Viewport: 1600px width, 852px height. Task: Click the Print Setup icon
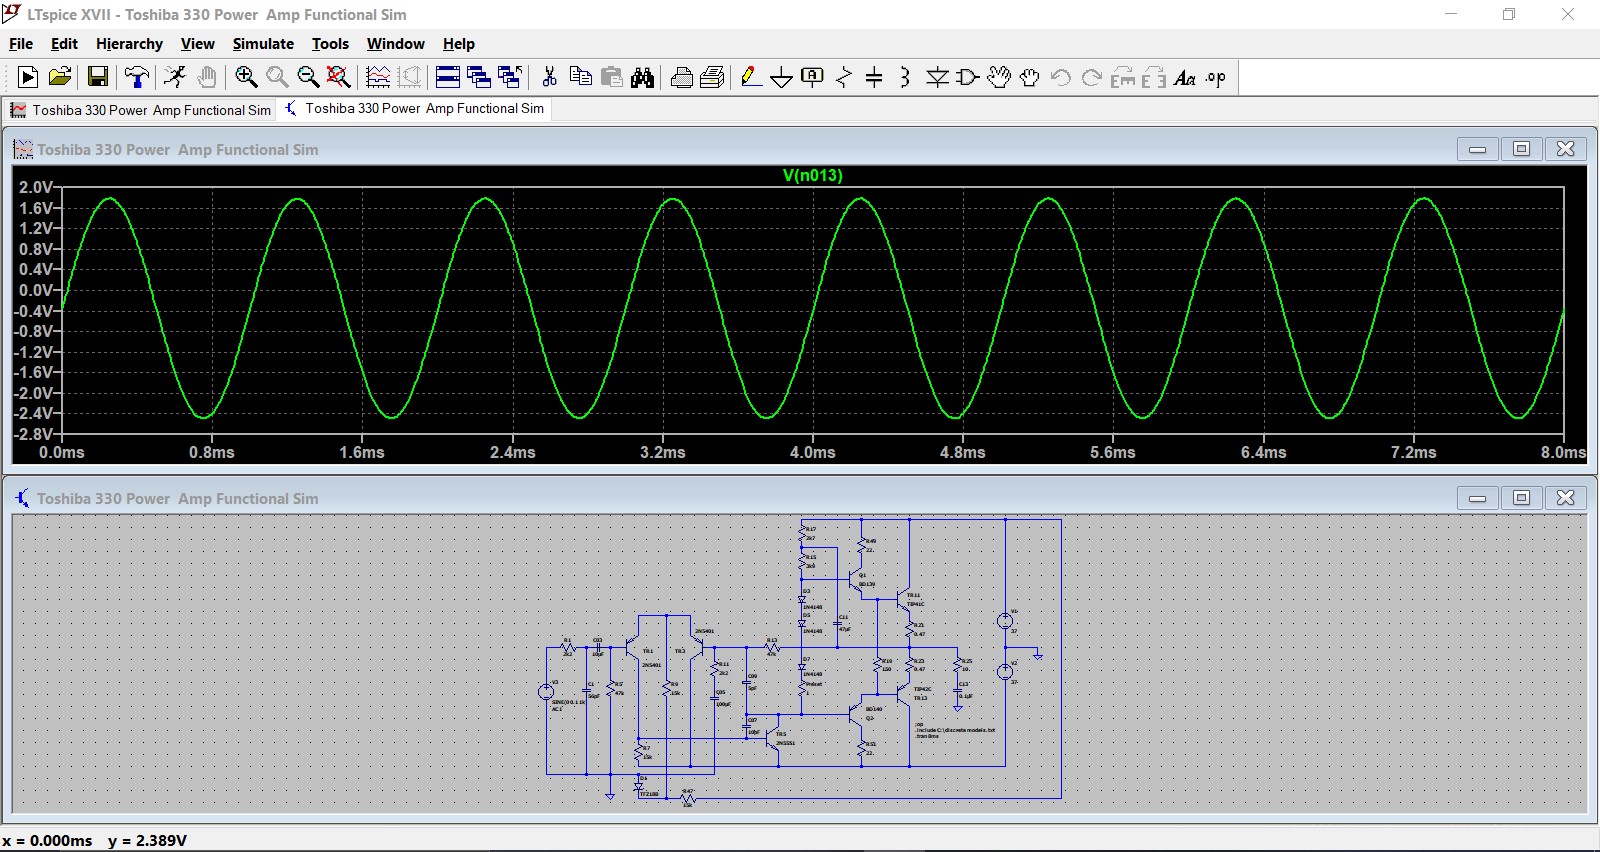tap(682, 77)
